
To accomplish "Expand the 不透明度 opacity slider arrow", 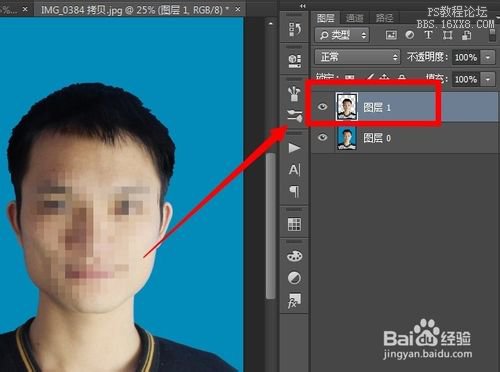I will click(488, 58).
